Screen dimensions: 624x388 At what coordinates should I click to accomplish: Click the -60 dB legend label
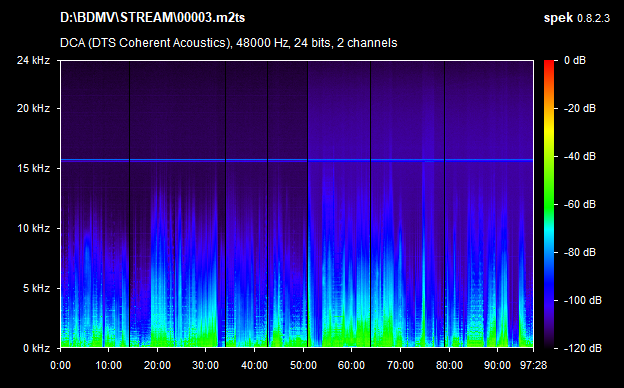[x=580, y=204]
